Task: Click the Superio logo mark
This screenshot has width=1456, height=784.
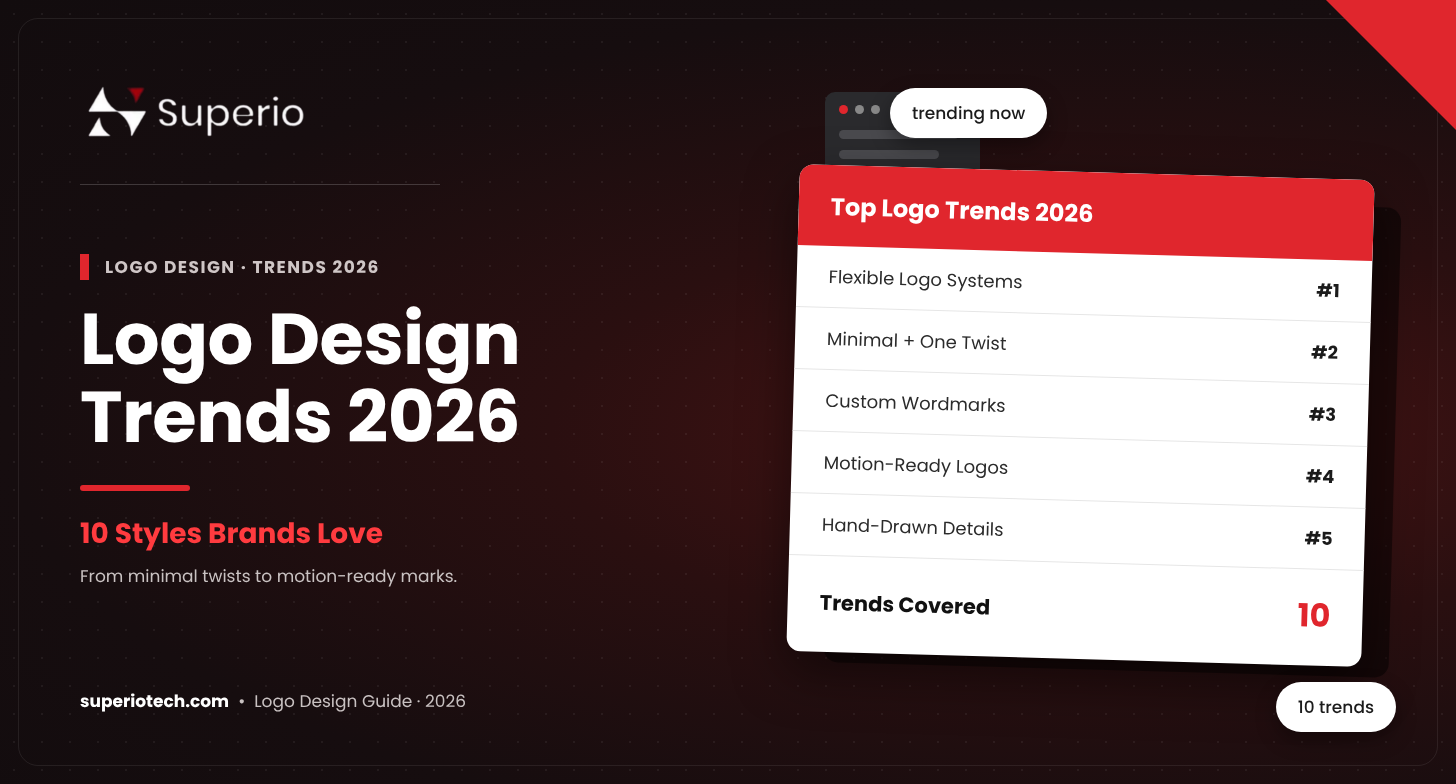Action: point(117,112)
